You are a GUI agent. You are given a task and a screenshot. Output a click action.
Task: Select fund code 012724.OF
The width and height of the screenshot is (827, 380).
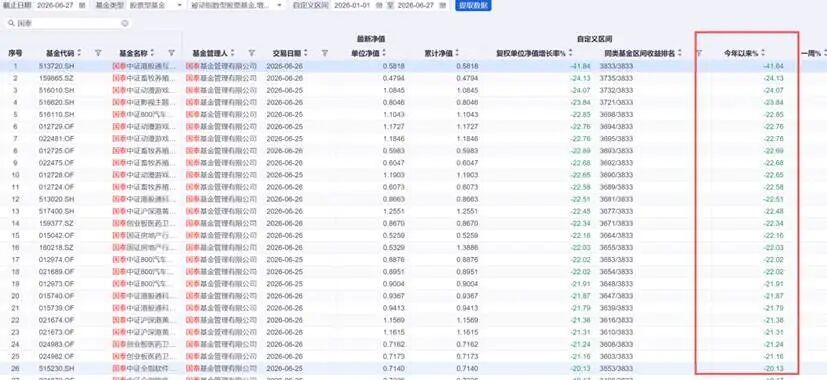[x=56, y=187]
